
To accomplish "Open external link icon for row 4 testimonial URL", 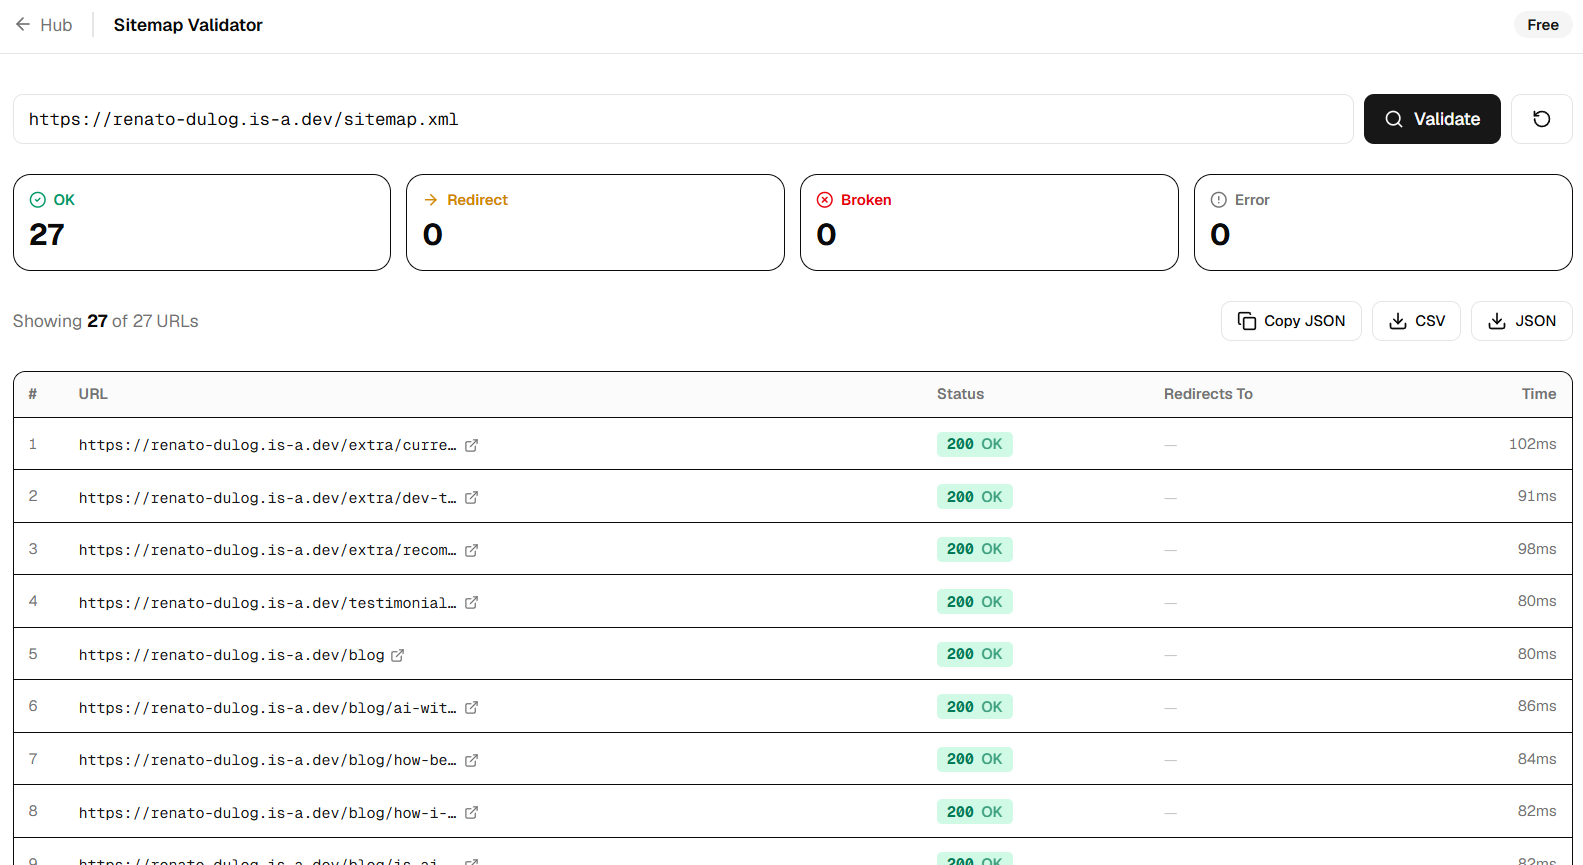I will 471,602.
